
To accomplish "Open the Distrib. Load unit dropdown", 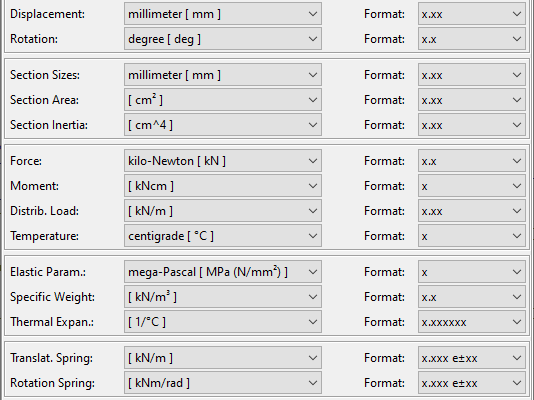I will click(x=223, y=211).
